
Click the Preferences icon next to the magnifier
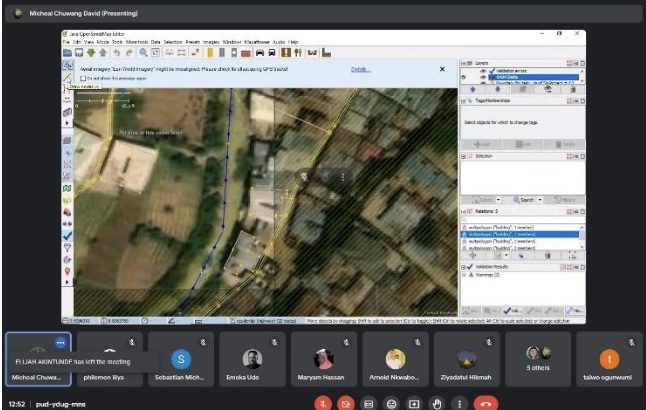155,53
